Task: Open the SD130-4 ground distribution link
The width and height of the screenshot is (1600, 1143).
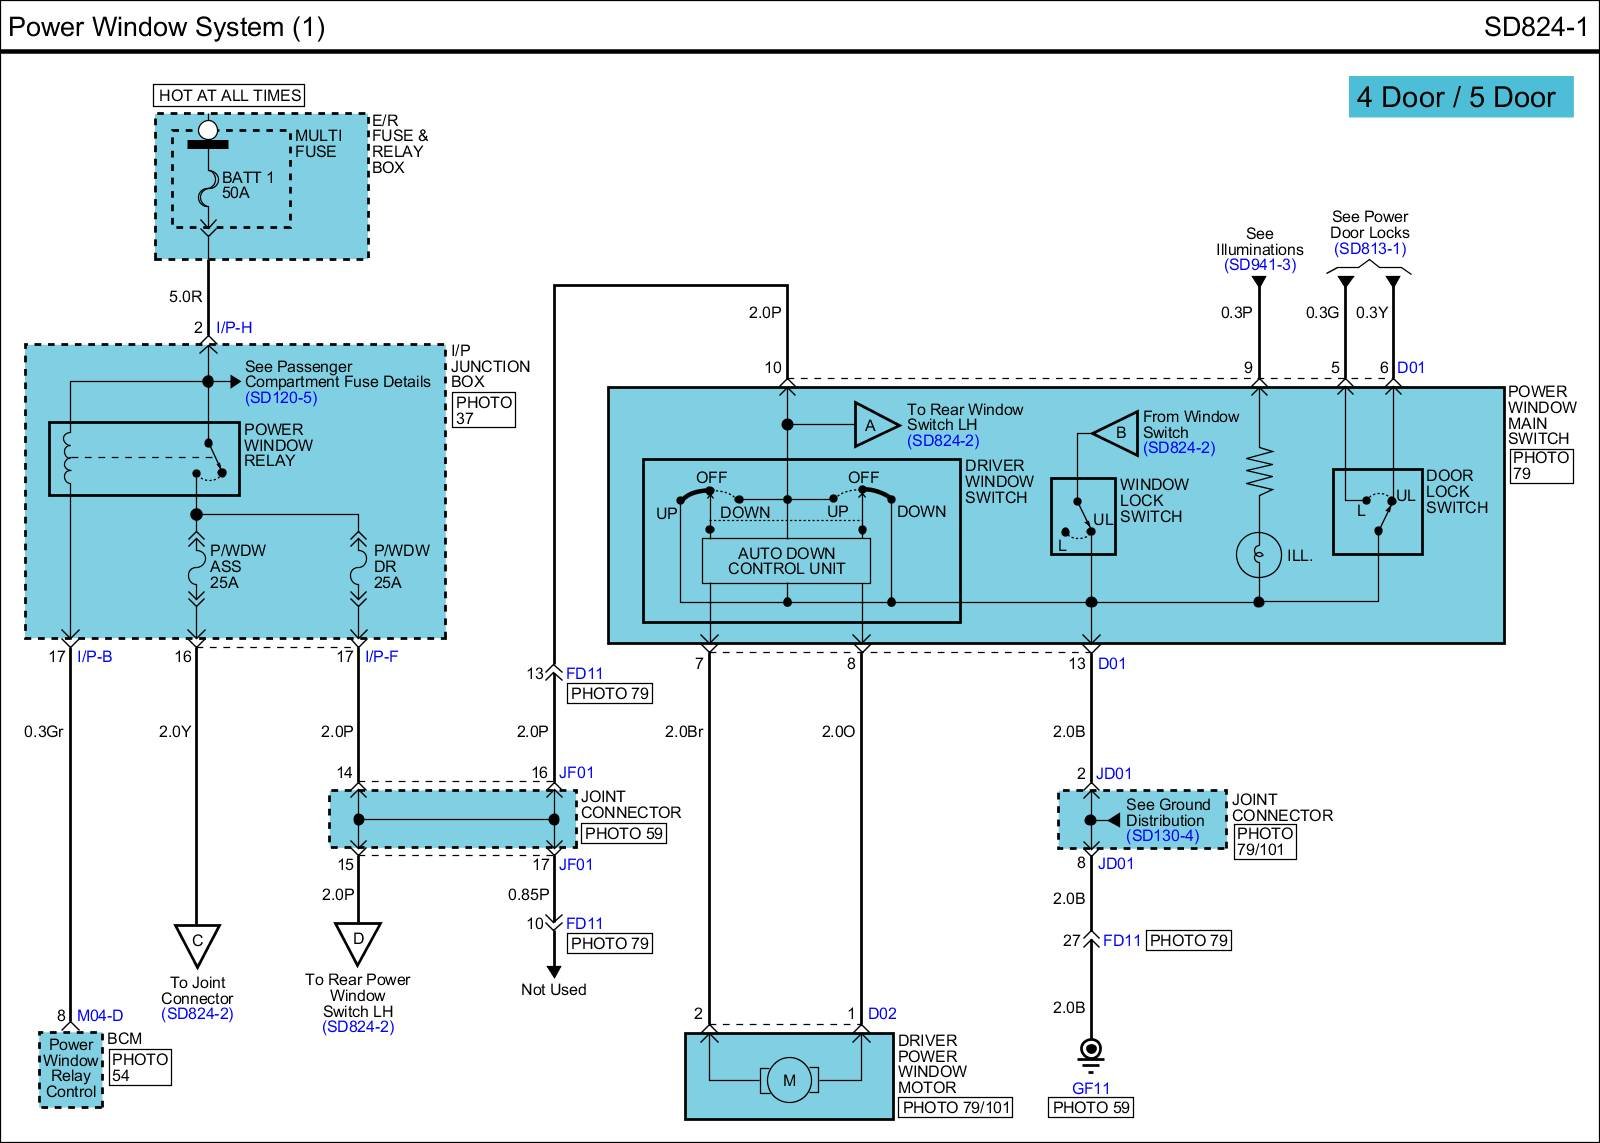Action: [x=1161, y=836]
